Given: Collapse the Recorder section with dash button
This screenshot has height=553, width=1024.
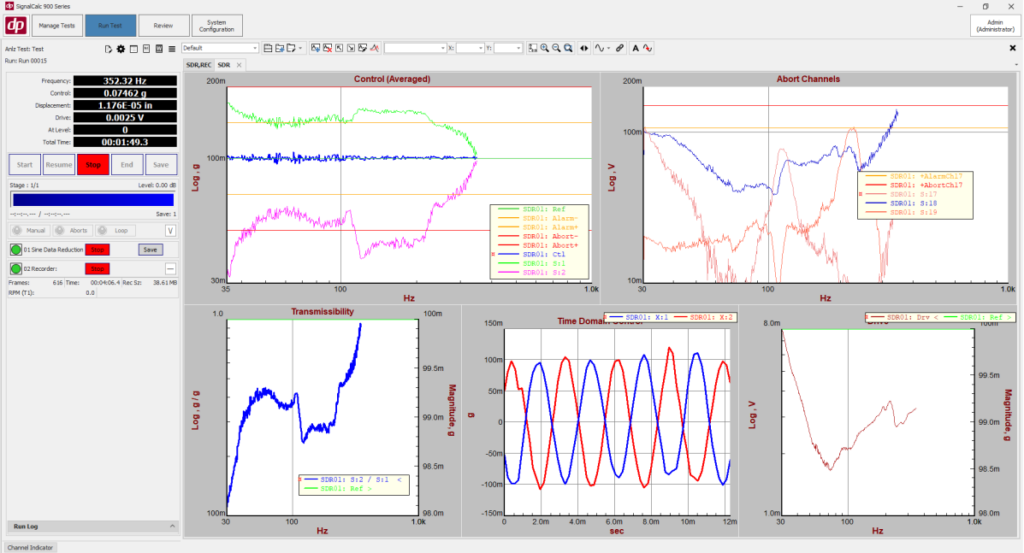Looking at the screenshot, I should [170, 269].
